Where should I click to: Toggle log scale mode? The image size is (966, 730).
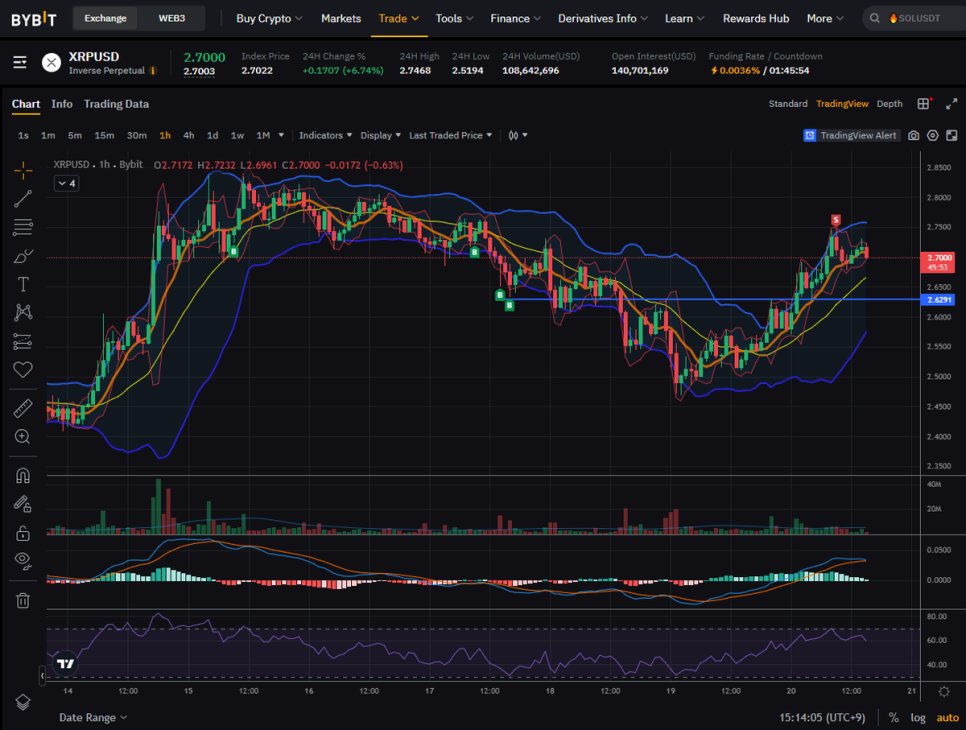coord(918,718)
